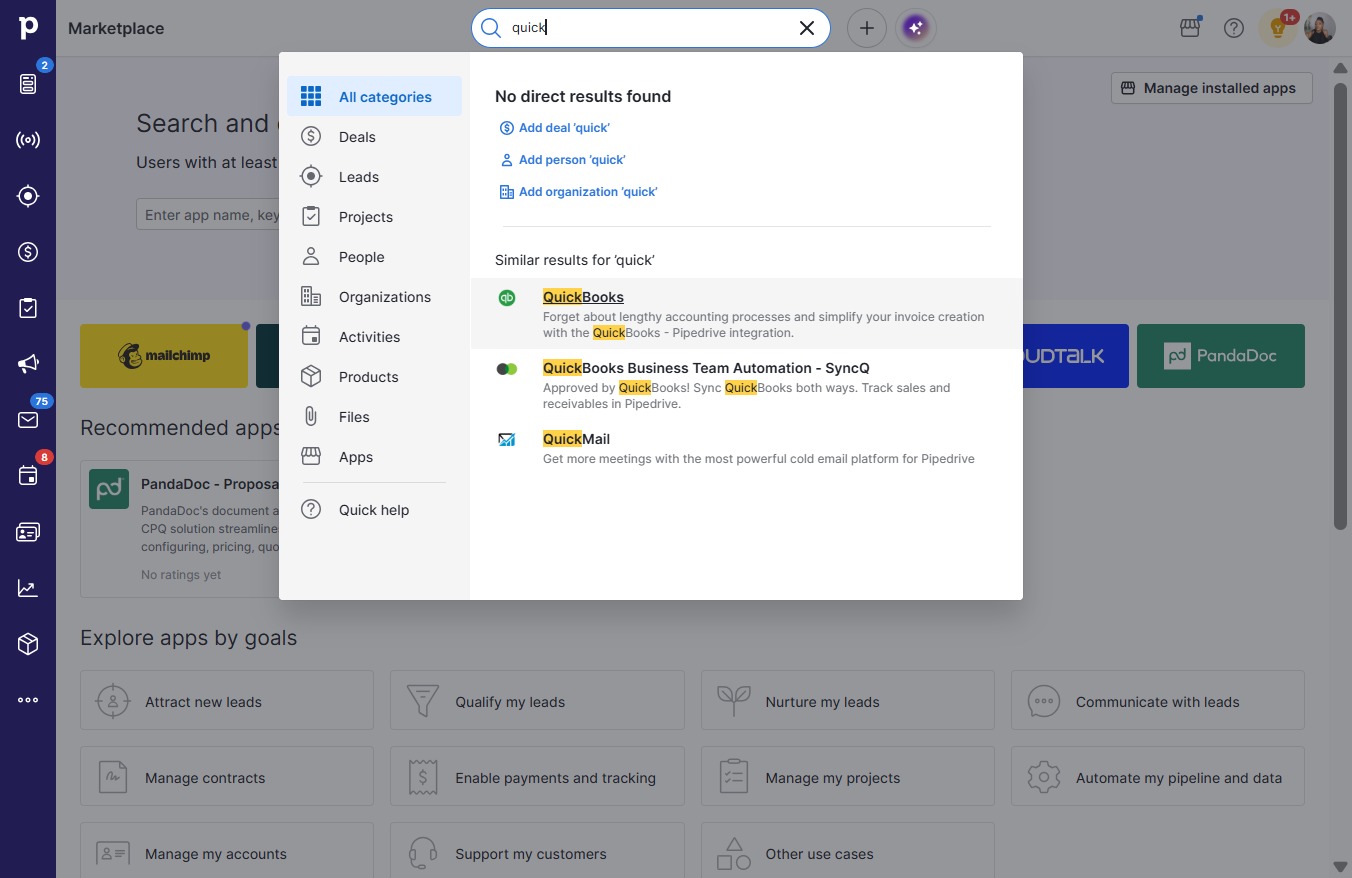Click the search magnifier icon
This screenshot has height=878, width=1352.
pyautogui.click(x=490, y=28)
